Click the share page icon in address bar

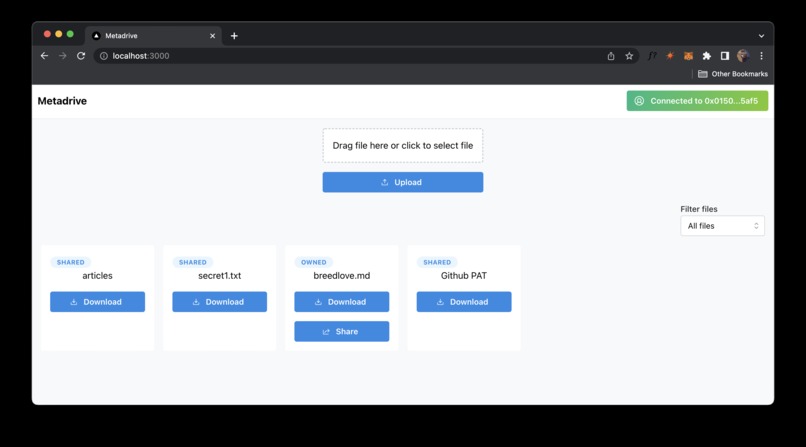(611, 56)
